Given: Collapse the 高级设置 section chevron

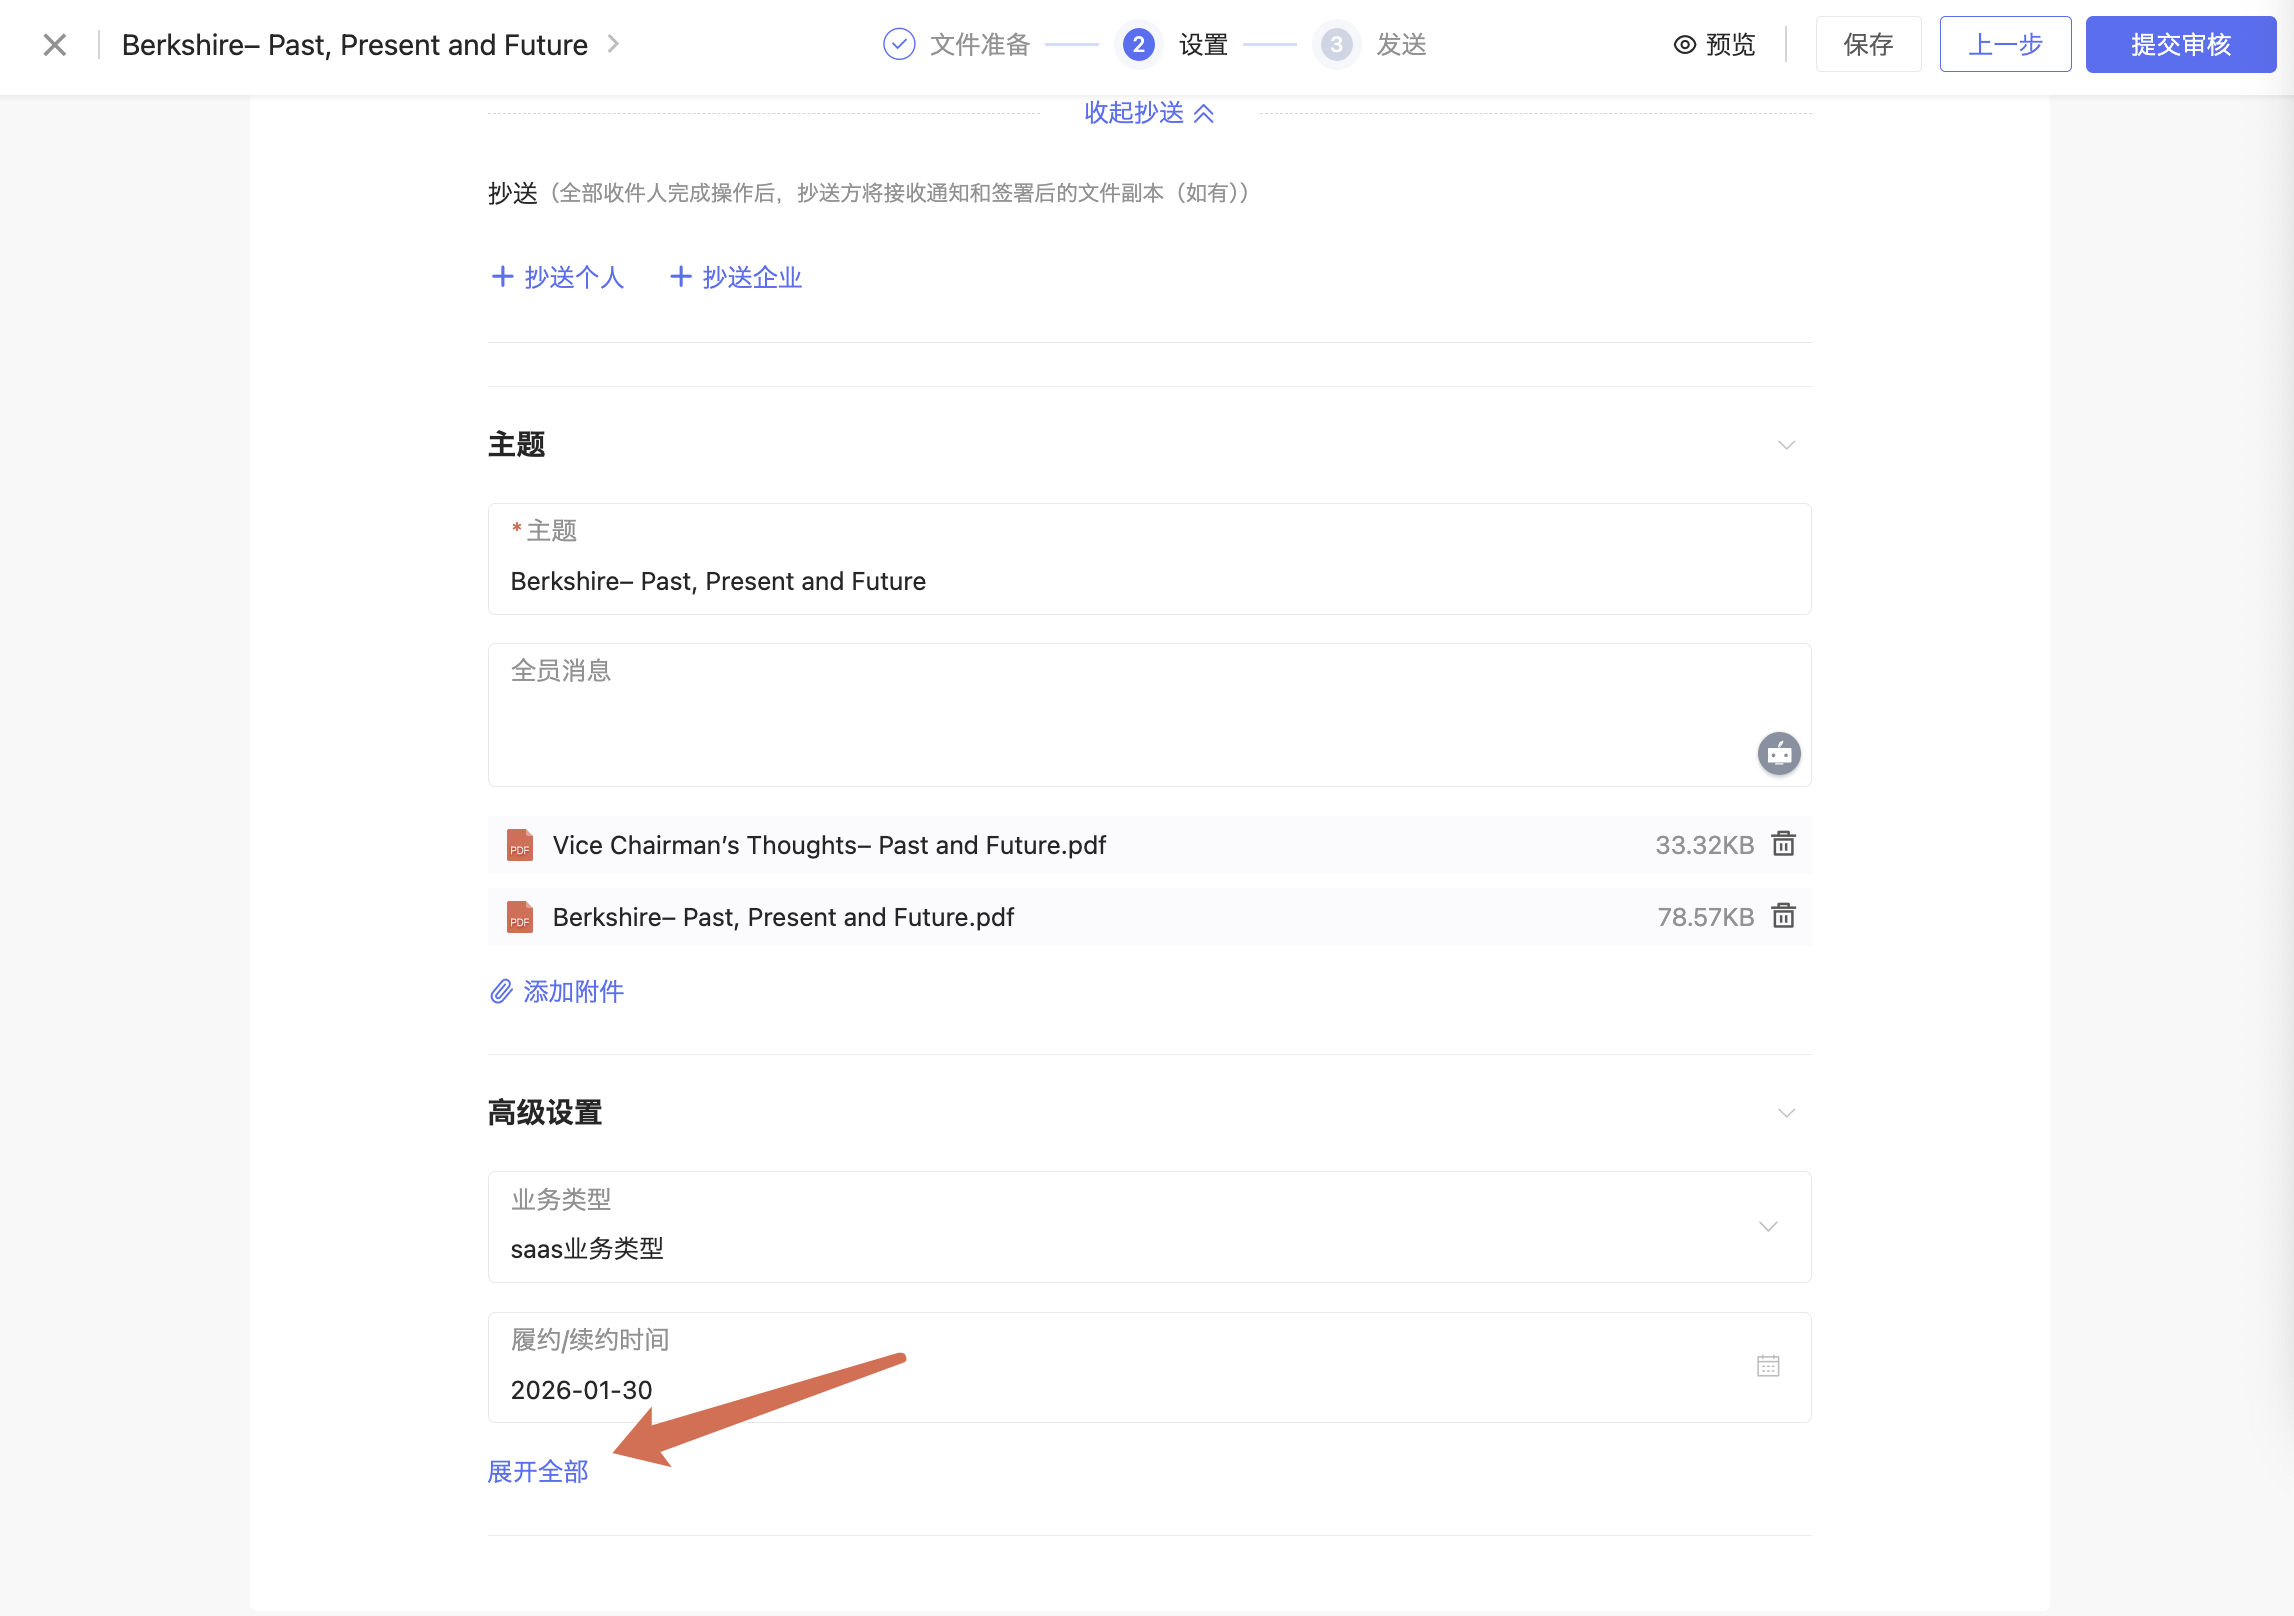Looking at the screenshot, I should coord(1786,1113).
